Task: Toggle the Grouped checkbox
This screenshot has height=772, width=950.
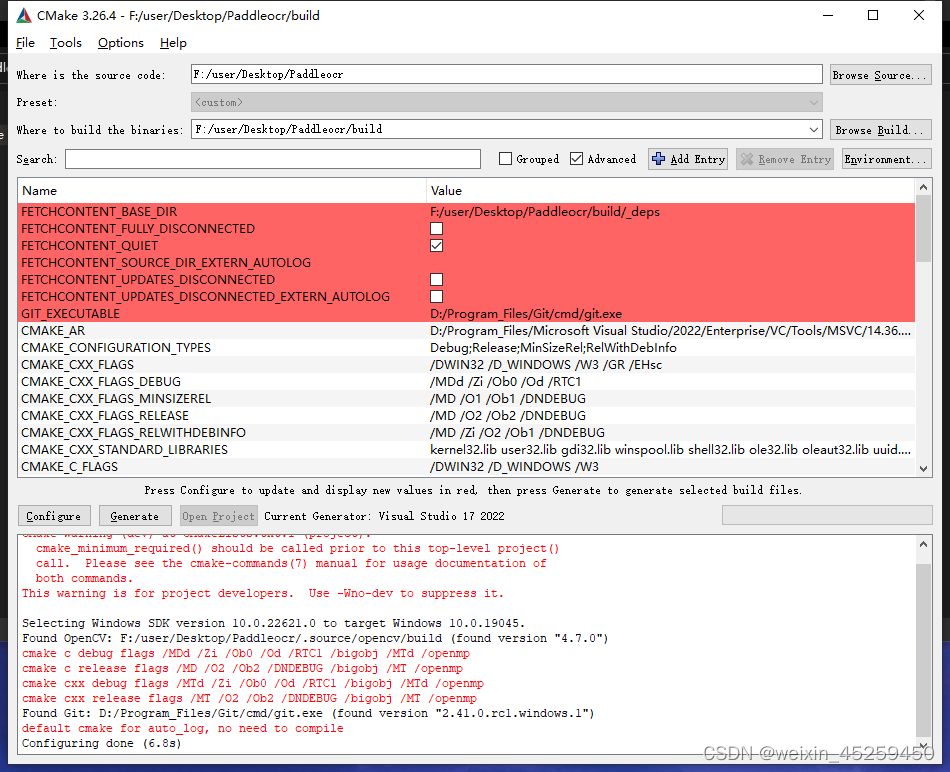Action: [505, 159]
